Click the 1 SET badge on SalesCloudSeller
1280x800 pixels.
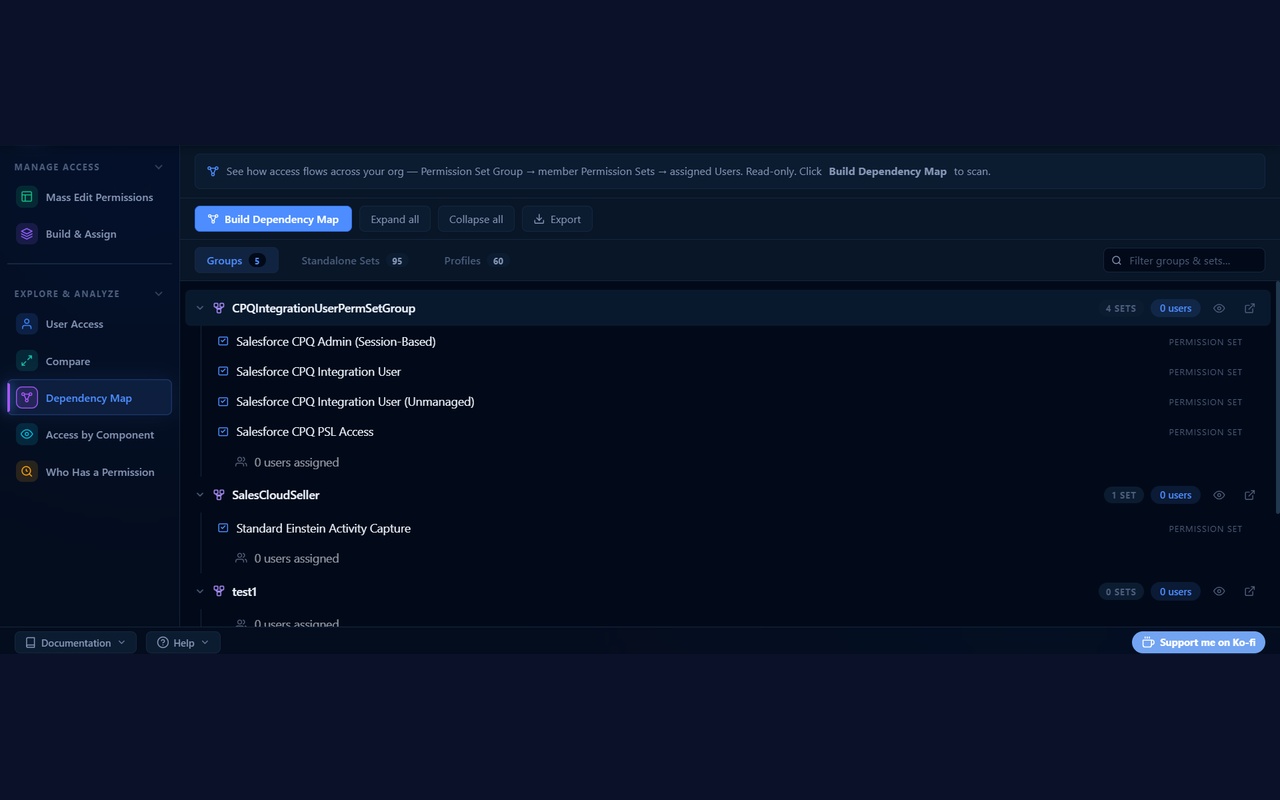tap(1124, 495)
